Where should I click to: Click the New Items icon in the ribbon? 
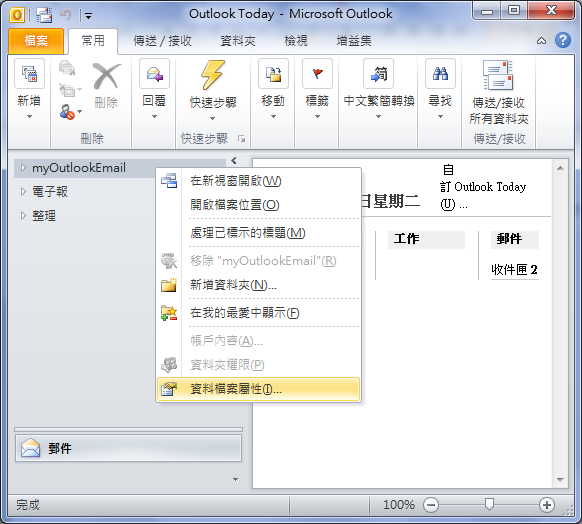pyautogui.click(x=29, y=73)
